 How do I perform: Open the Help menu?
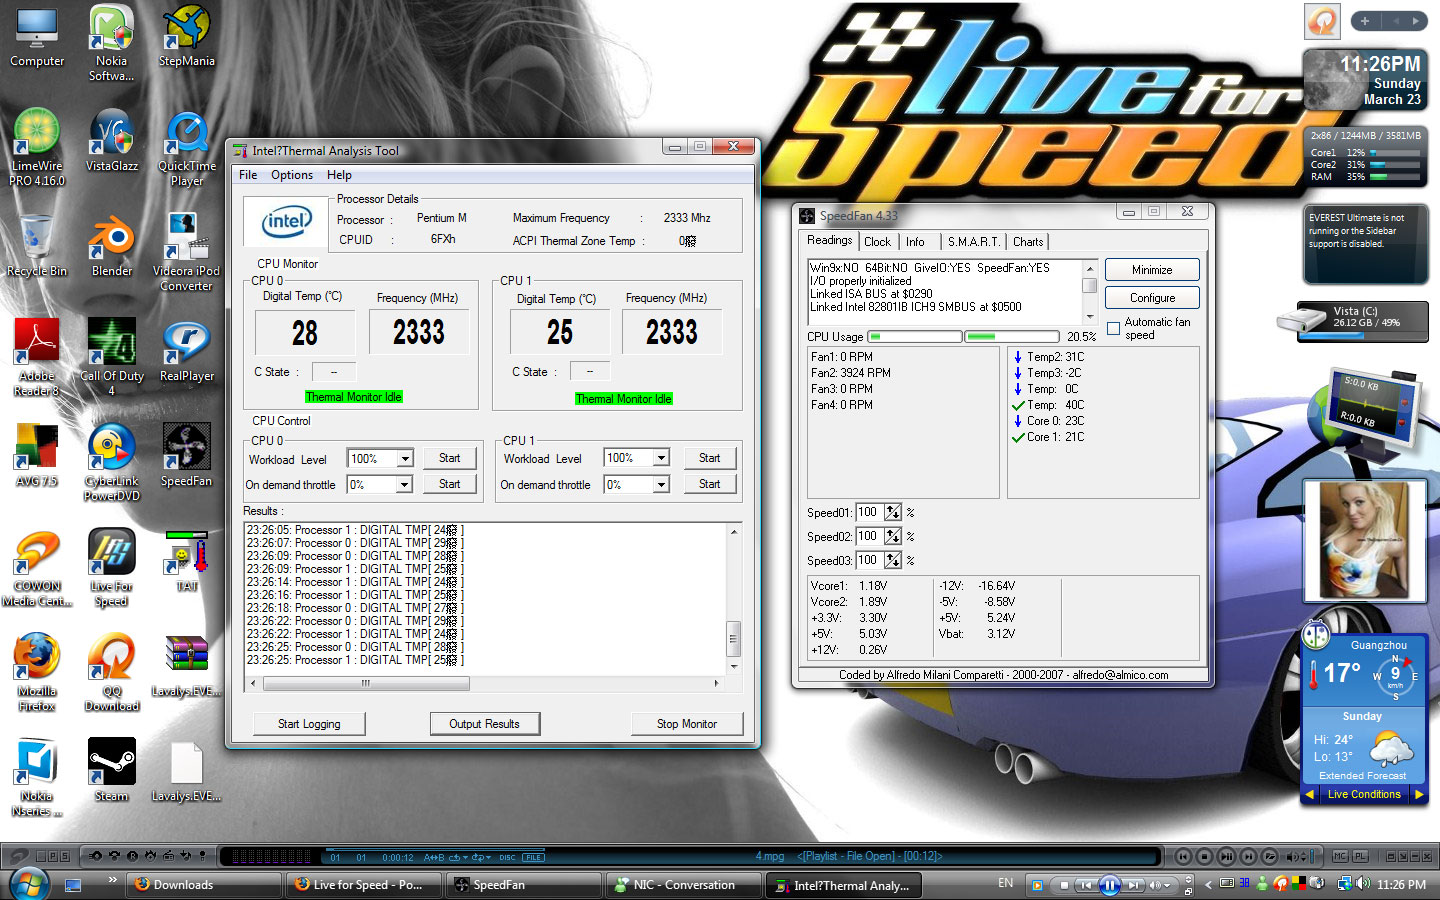(339, 175)
